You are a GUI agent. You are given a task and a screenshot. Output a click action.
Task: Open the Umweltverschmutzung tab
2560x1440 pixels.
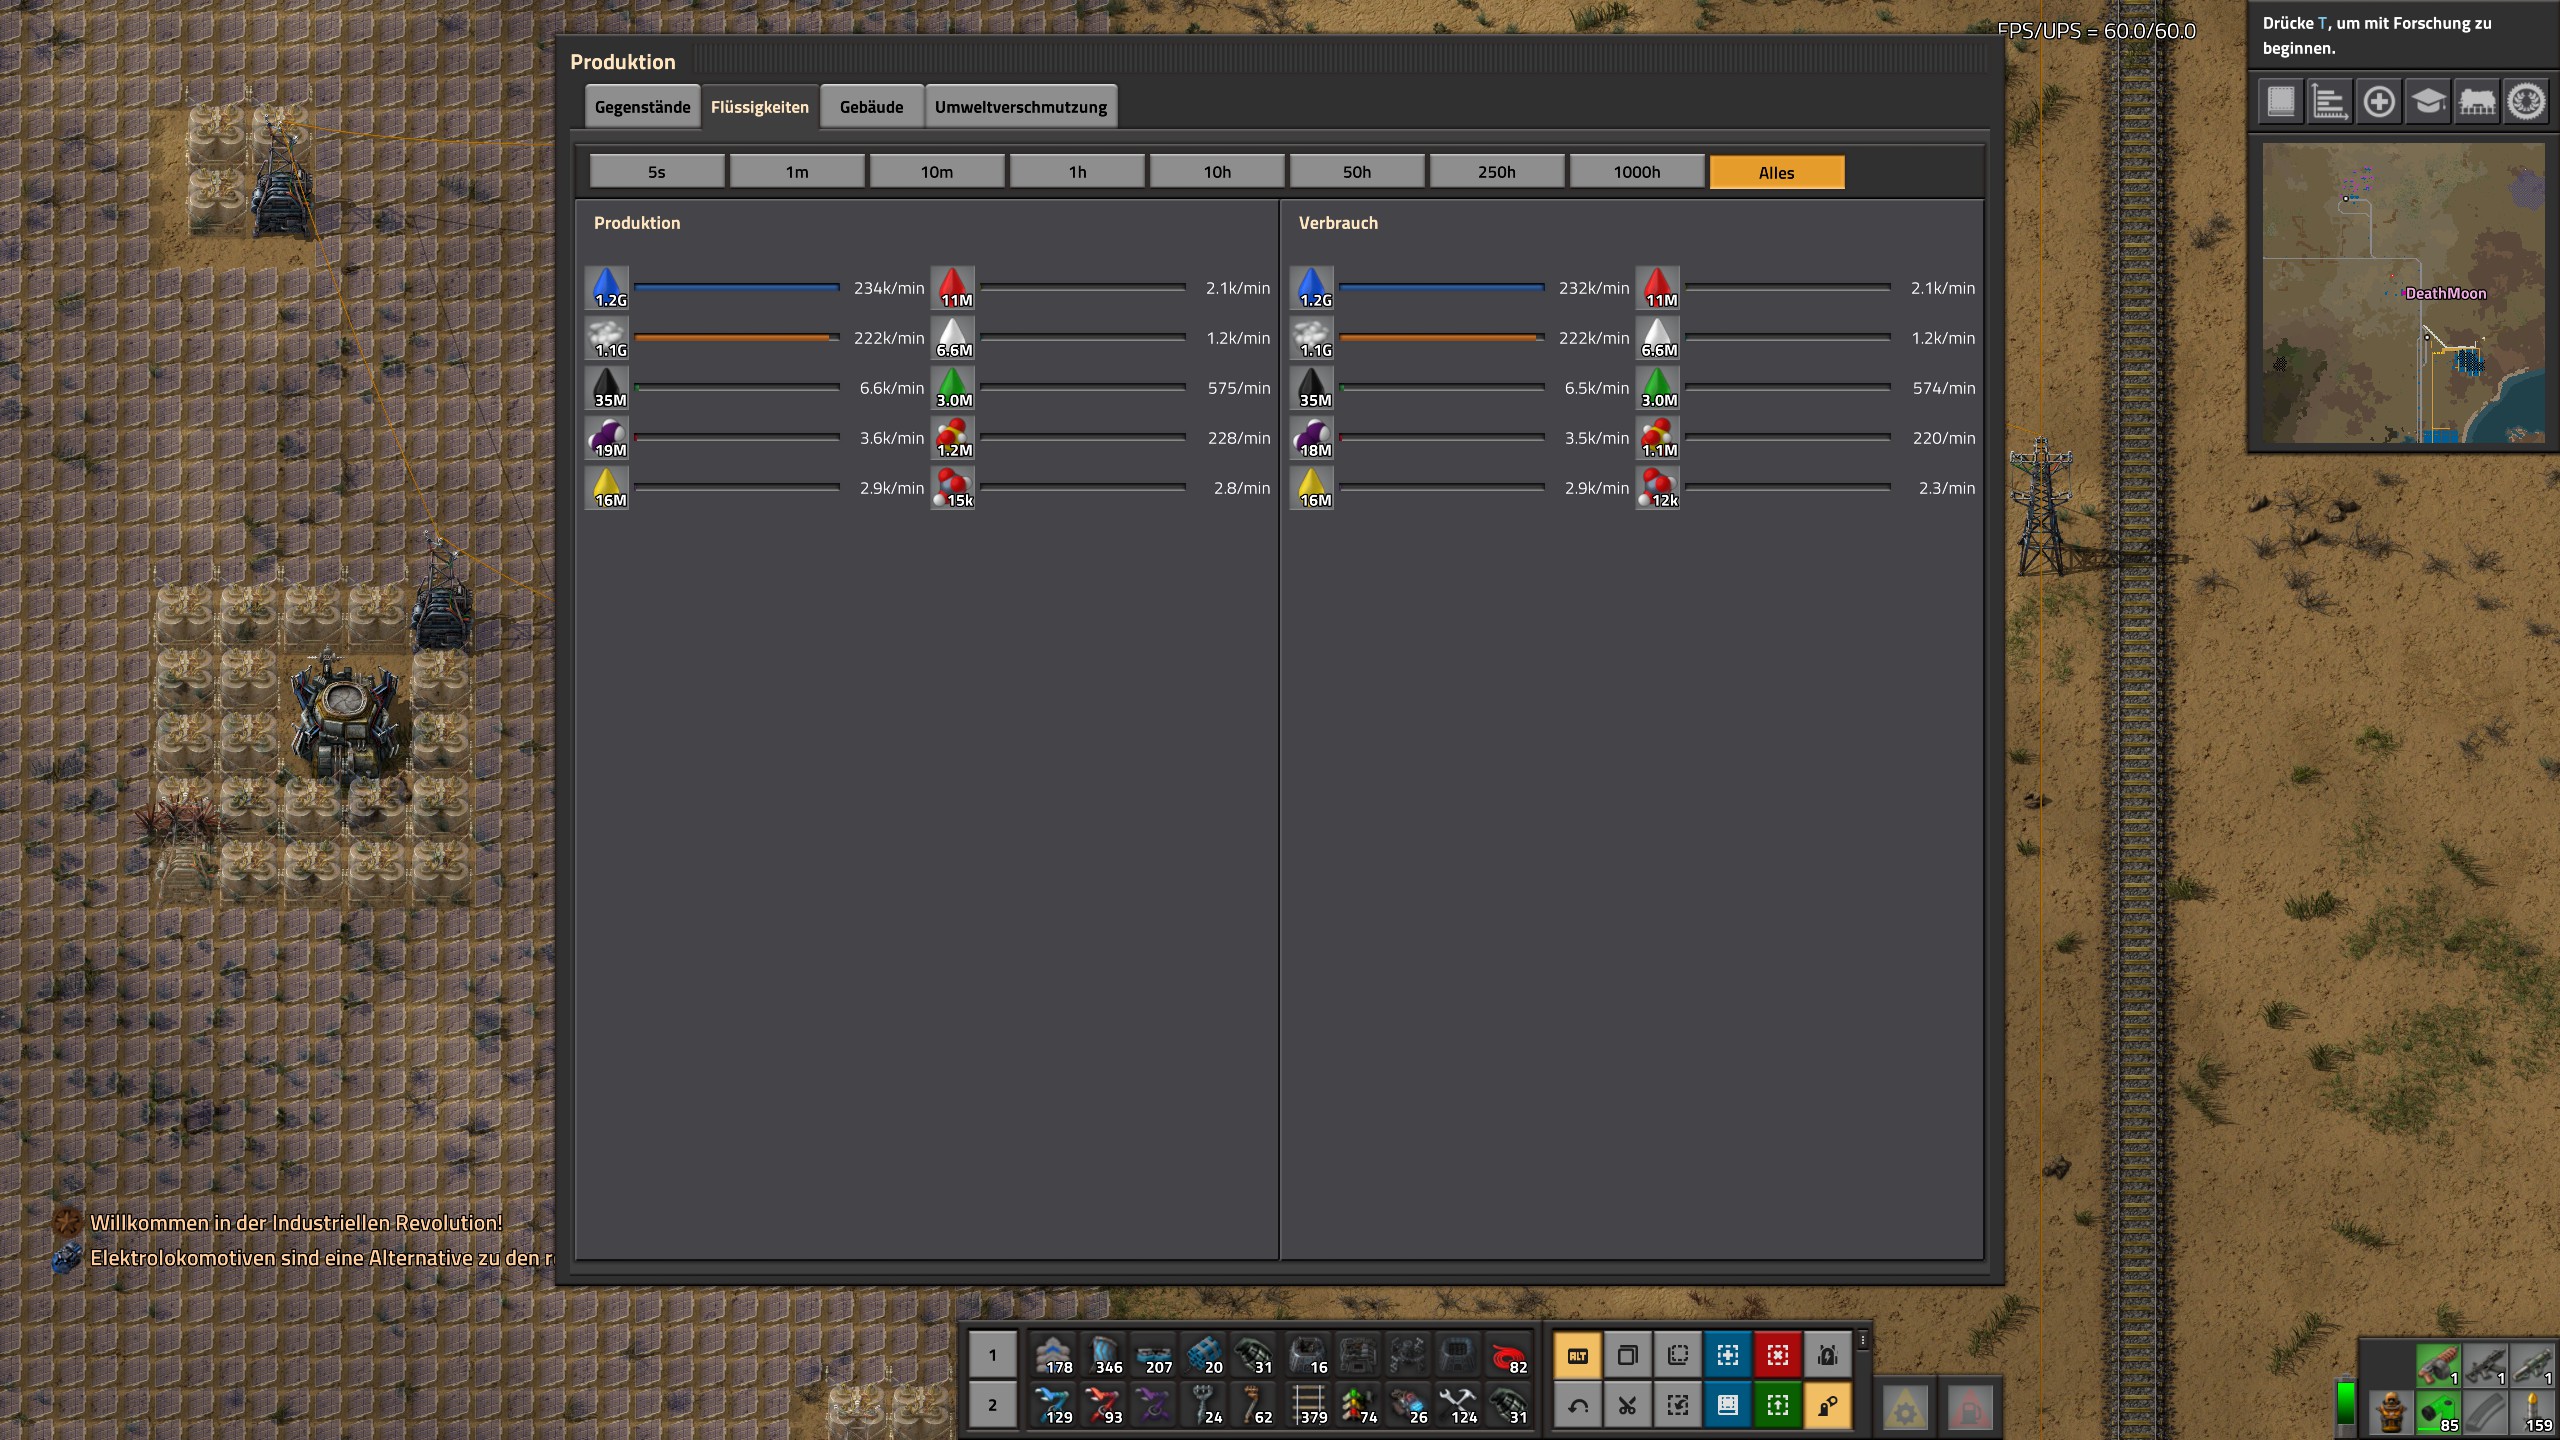point(1021,107)
